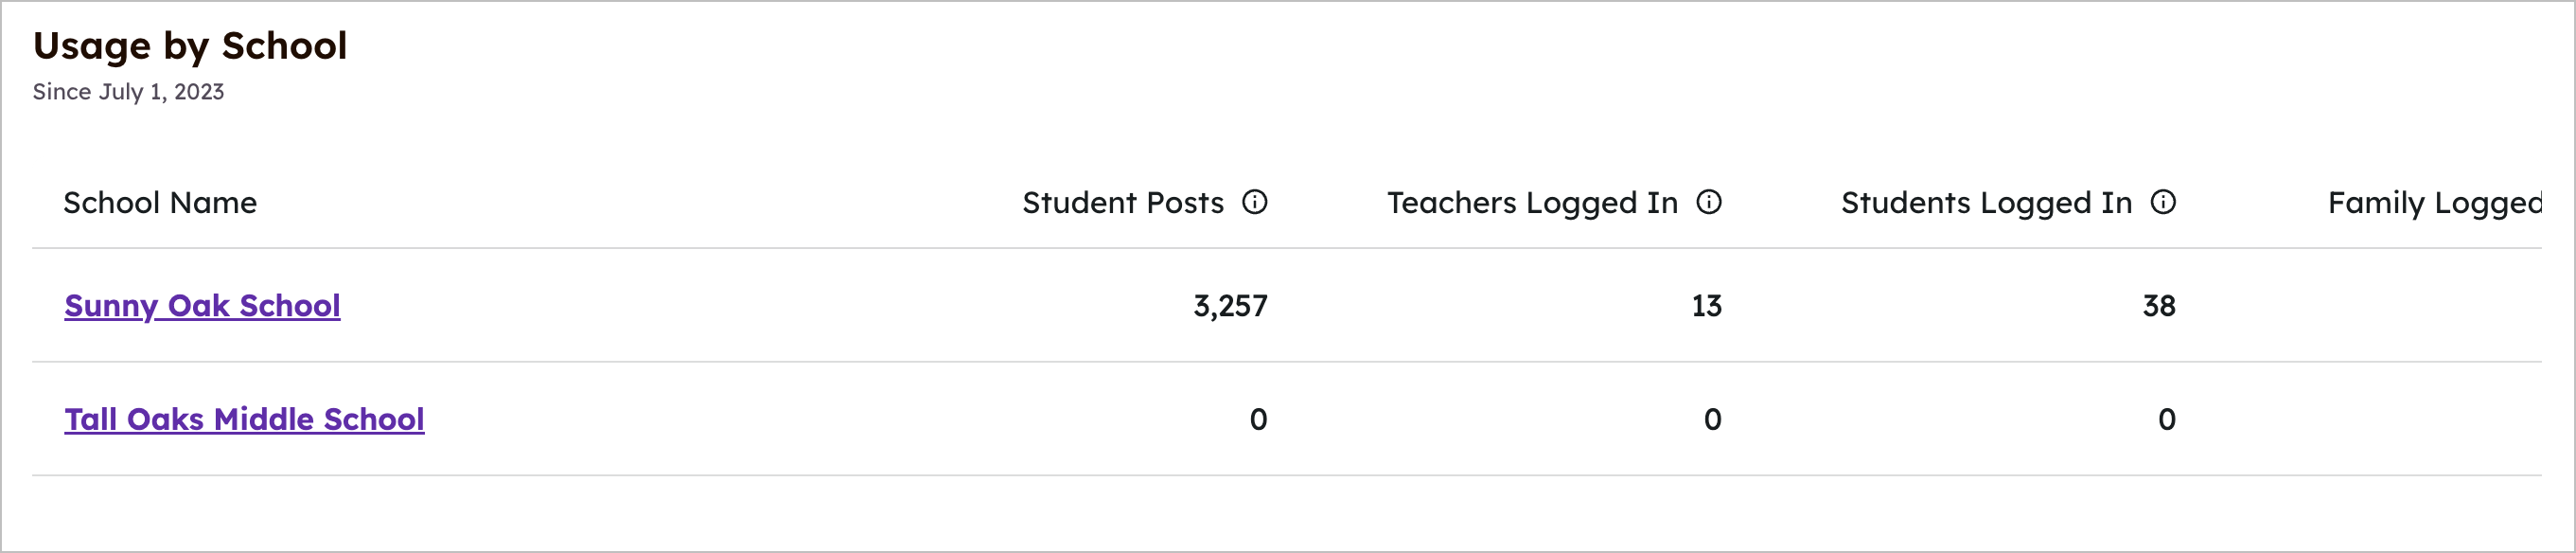
Task: Click Tall Oaks Middle School's Student Posts zero
Action: click(1258, 420)
